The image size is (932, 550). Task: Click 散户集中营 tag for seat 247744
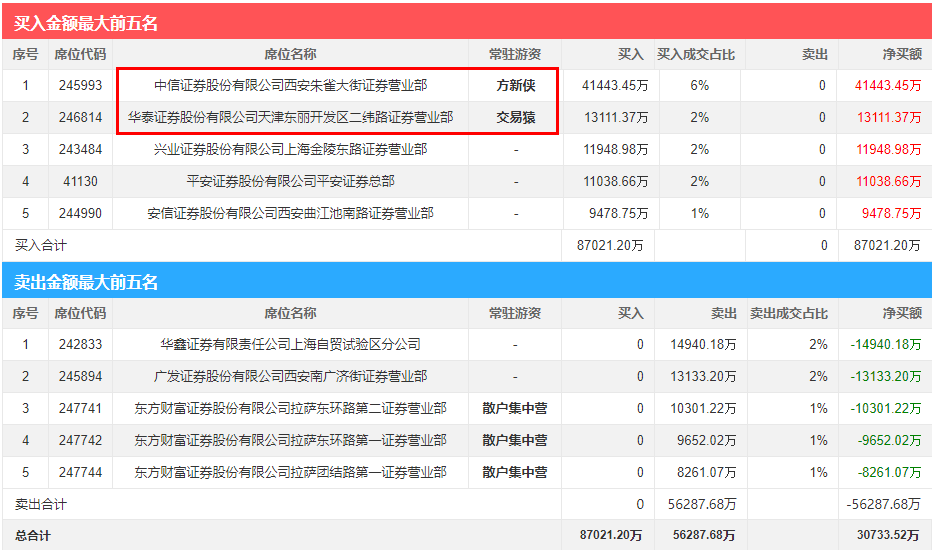click(515, 473)
